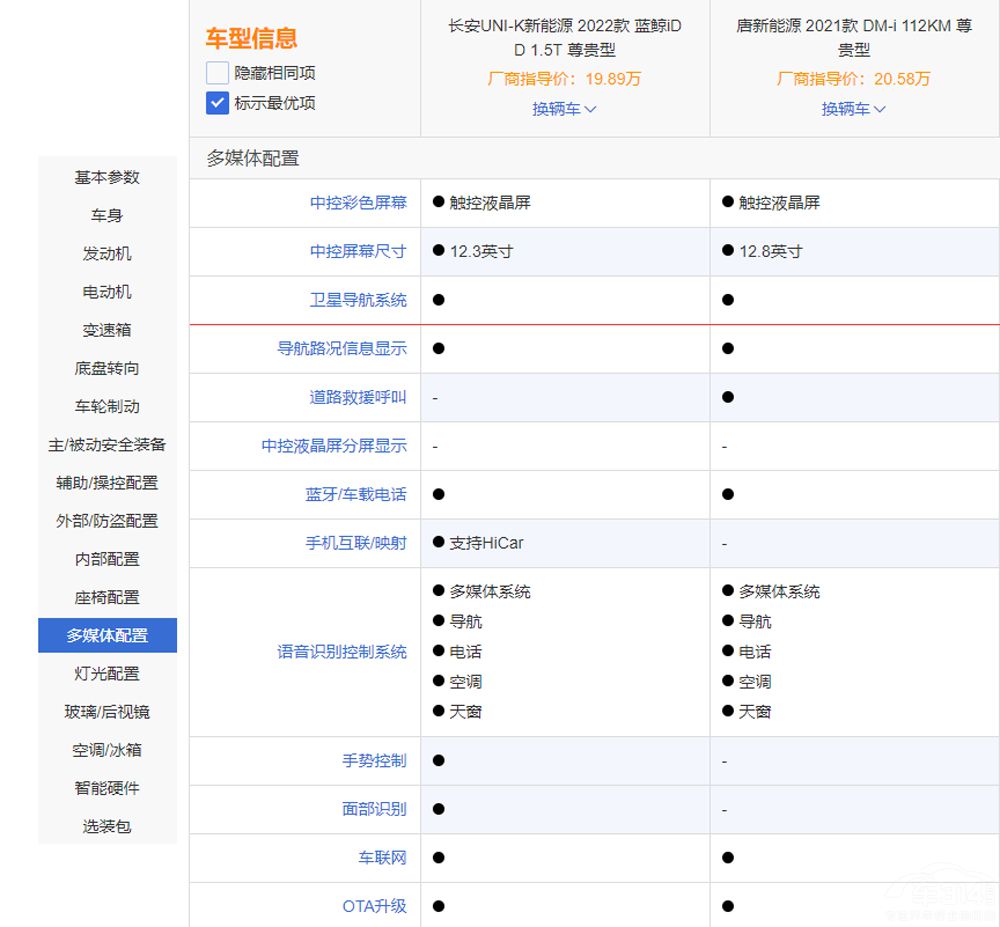Select the 空调/冰箱 sidebar entry
The height and width of the screenshot is (927, 1000).
point(107,750)
